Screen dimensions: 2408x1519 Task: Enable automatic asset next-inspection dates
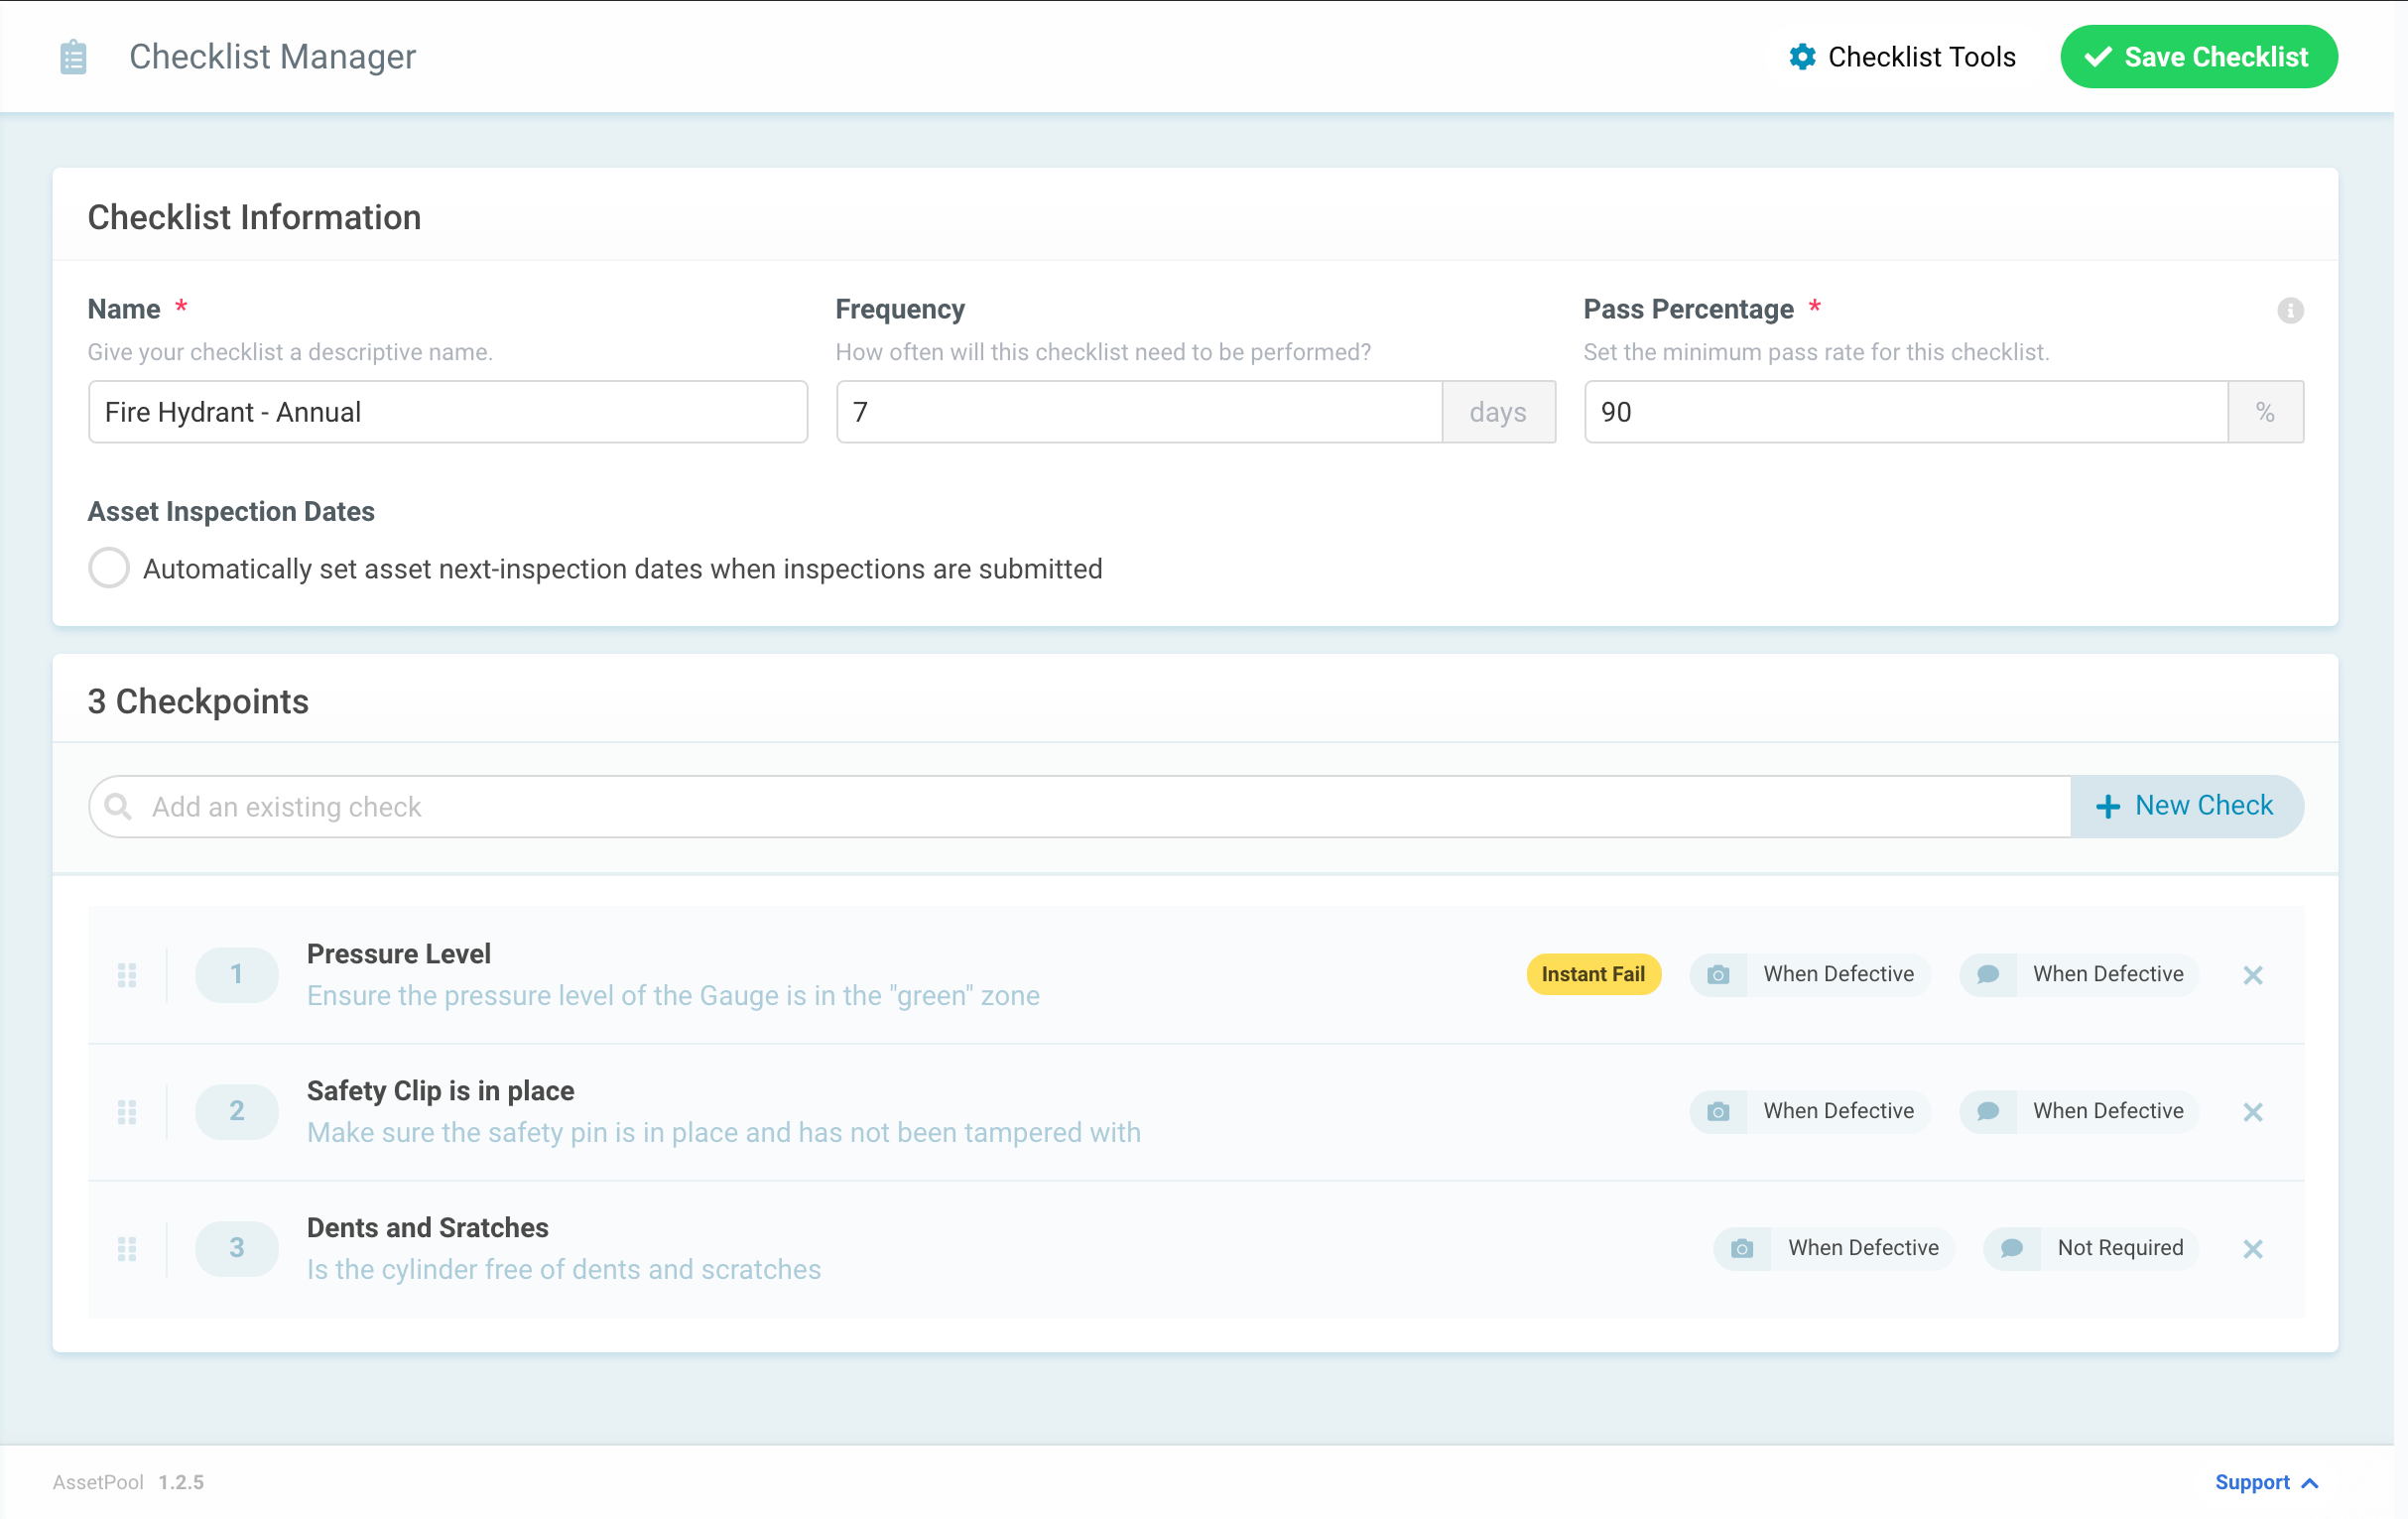coord(108,567)
